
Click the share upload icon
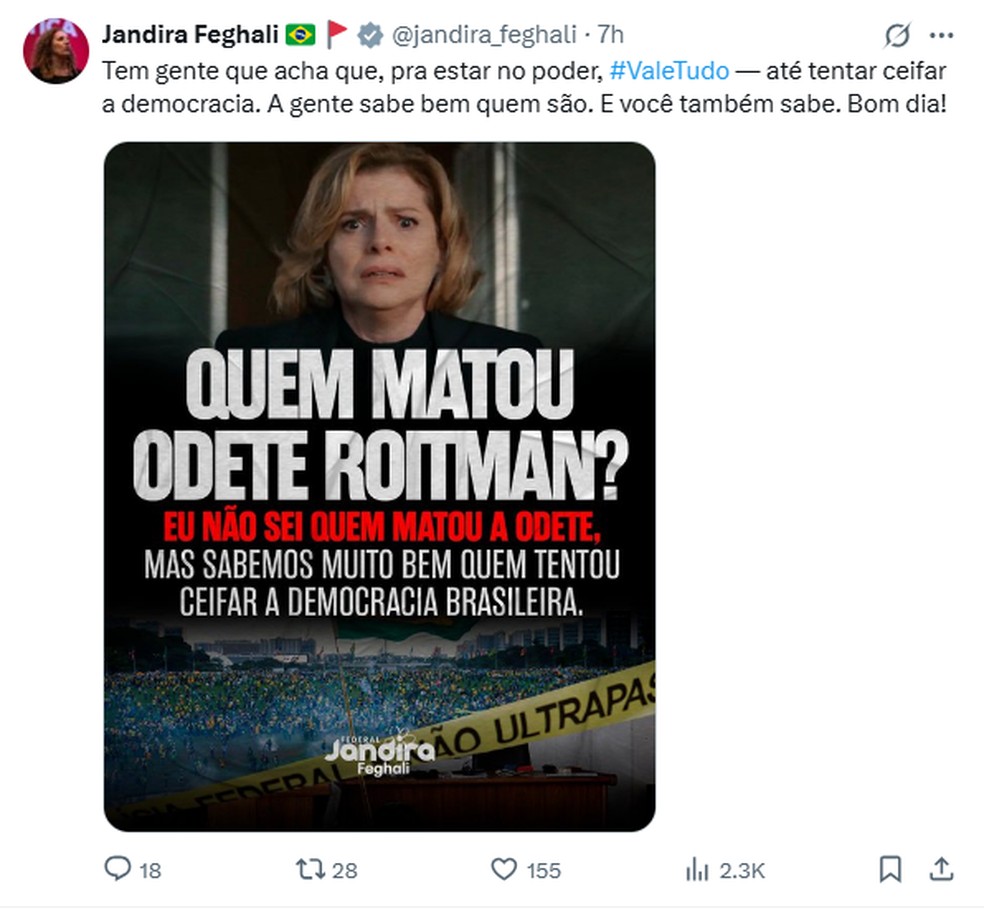pos(939,869)
